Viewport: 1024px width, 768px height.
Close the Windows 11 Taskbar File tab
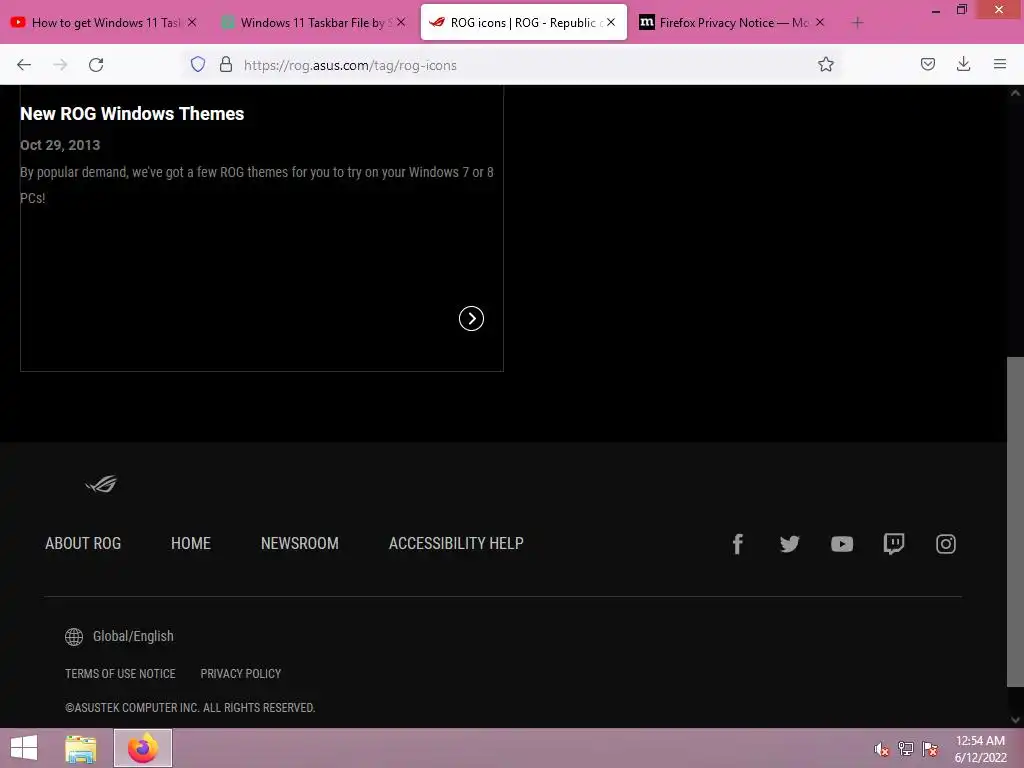click(x=401, y=22)
